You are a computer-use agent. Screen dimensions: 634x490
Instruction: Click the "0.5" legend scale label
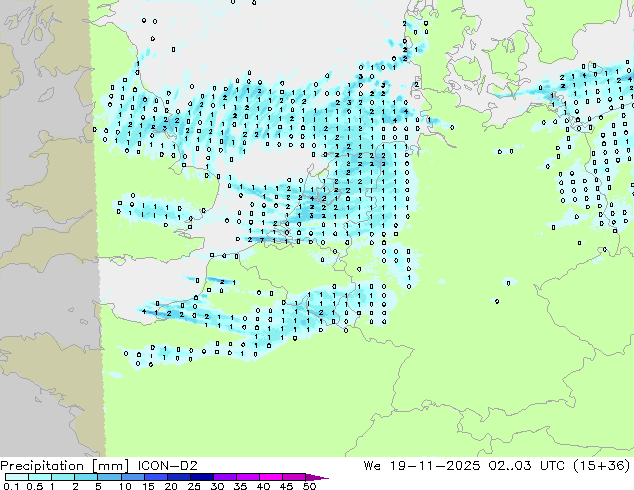tap(35, 486)
